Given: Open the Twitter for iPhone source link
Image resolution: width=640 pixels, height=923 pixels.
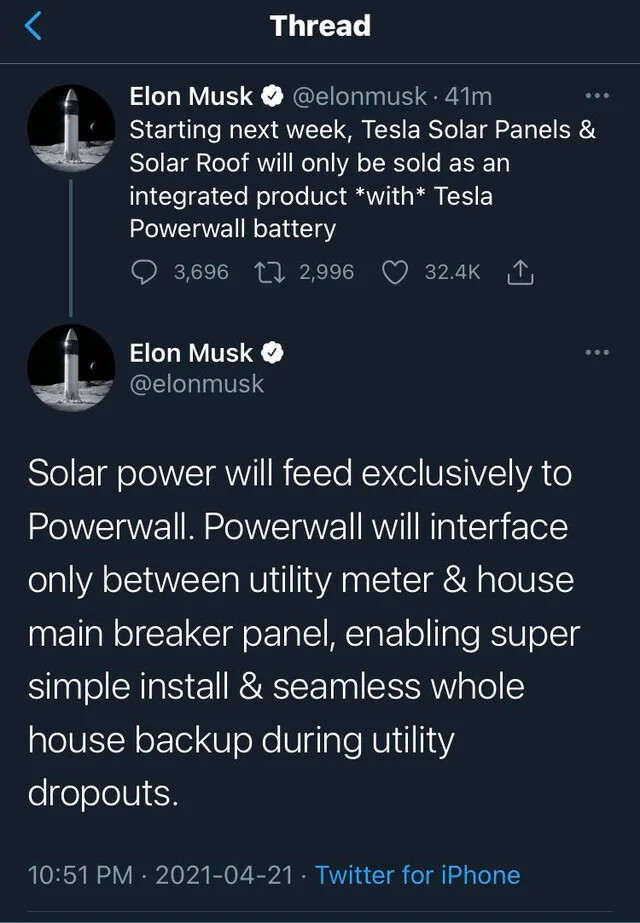Looking at the screenshot, I should pyautogui.click(x=417, y=875).
